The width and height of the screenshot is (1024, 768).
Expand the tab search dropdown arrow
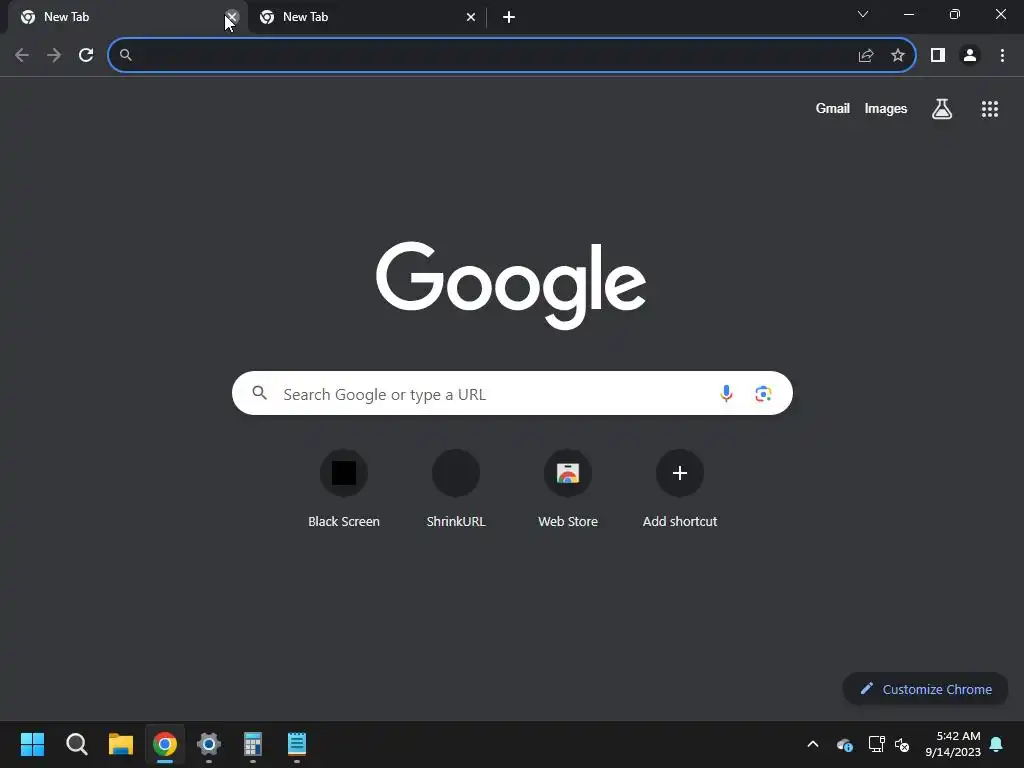tap(863, 14)
